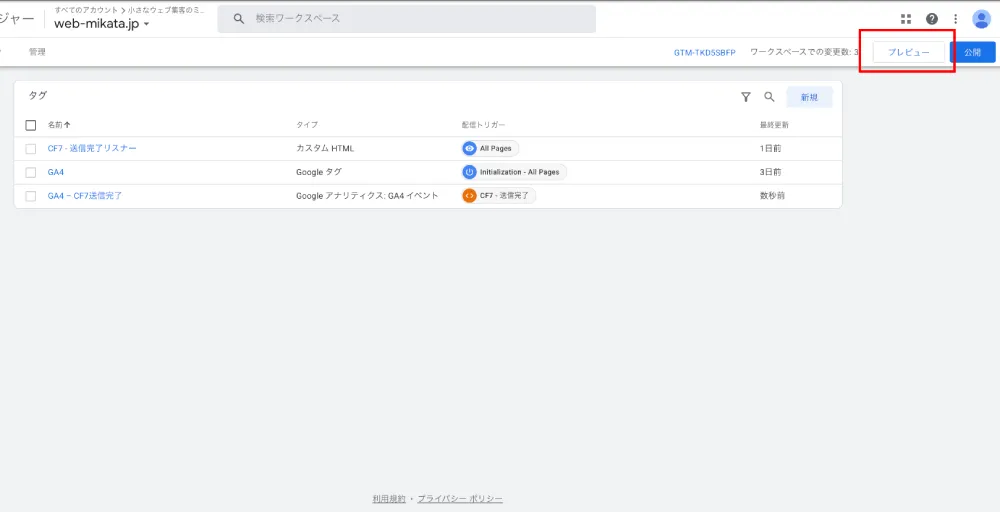Focus the 検索ワークスペース search field
The width and height of the screenshot is (1000, 512).
pyautogui.click(x=407, y=19)
